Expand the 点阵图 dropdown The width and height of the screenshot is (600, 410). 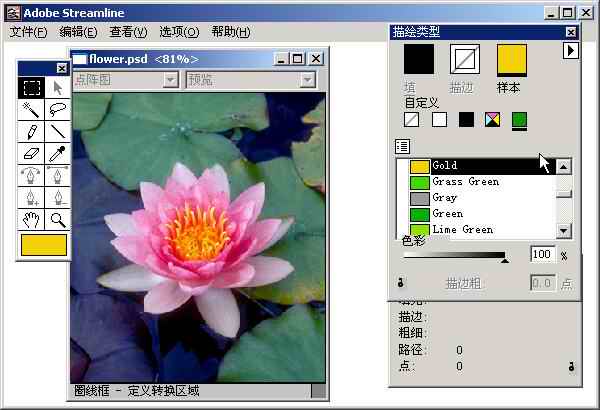pyautogui.click(x=170, y=80)
